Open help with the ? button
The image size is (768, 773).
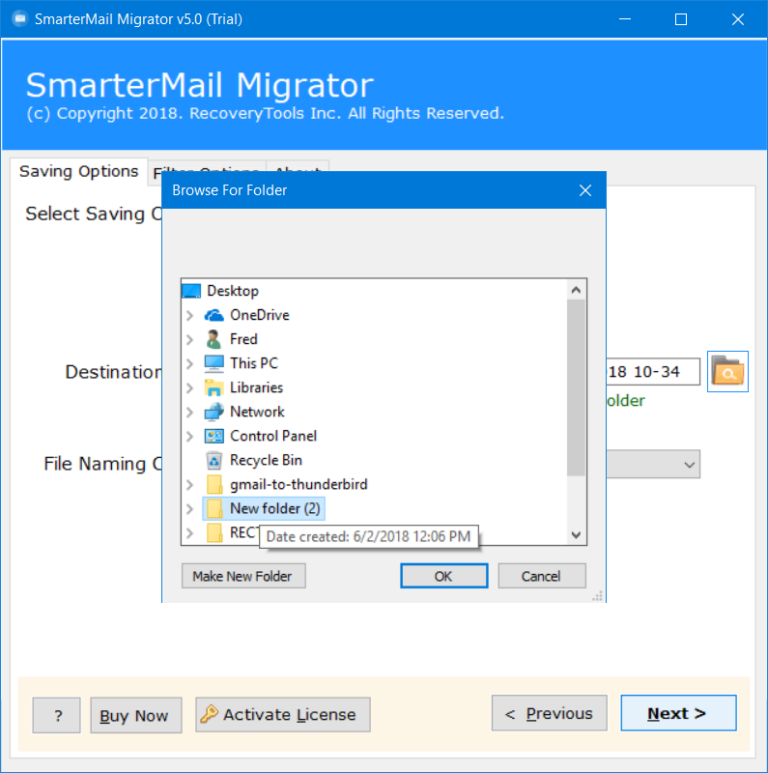click(57, 715)
